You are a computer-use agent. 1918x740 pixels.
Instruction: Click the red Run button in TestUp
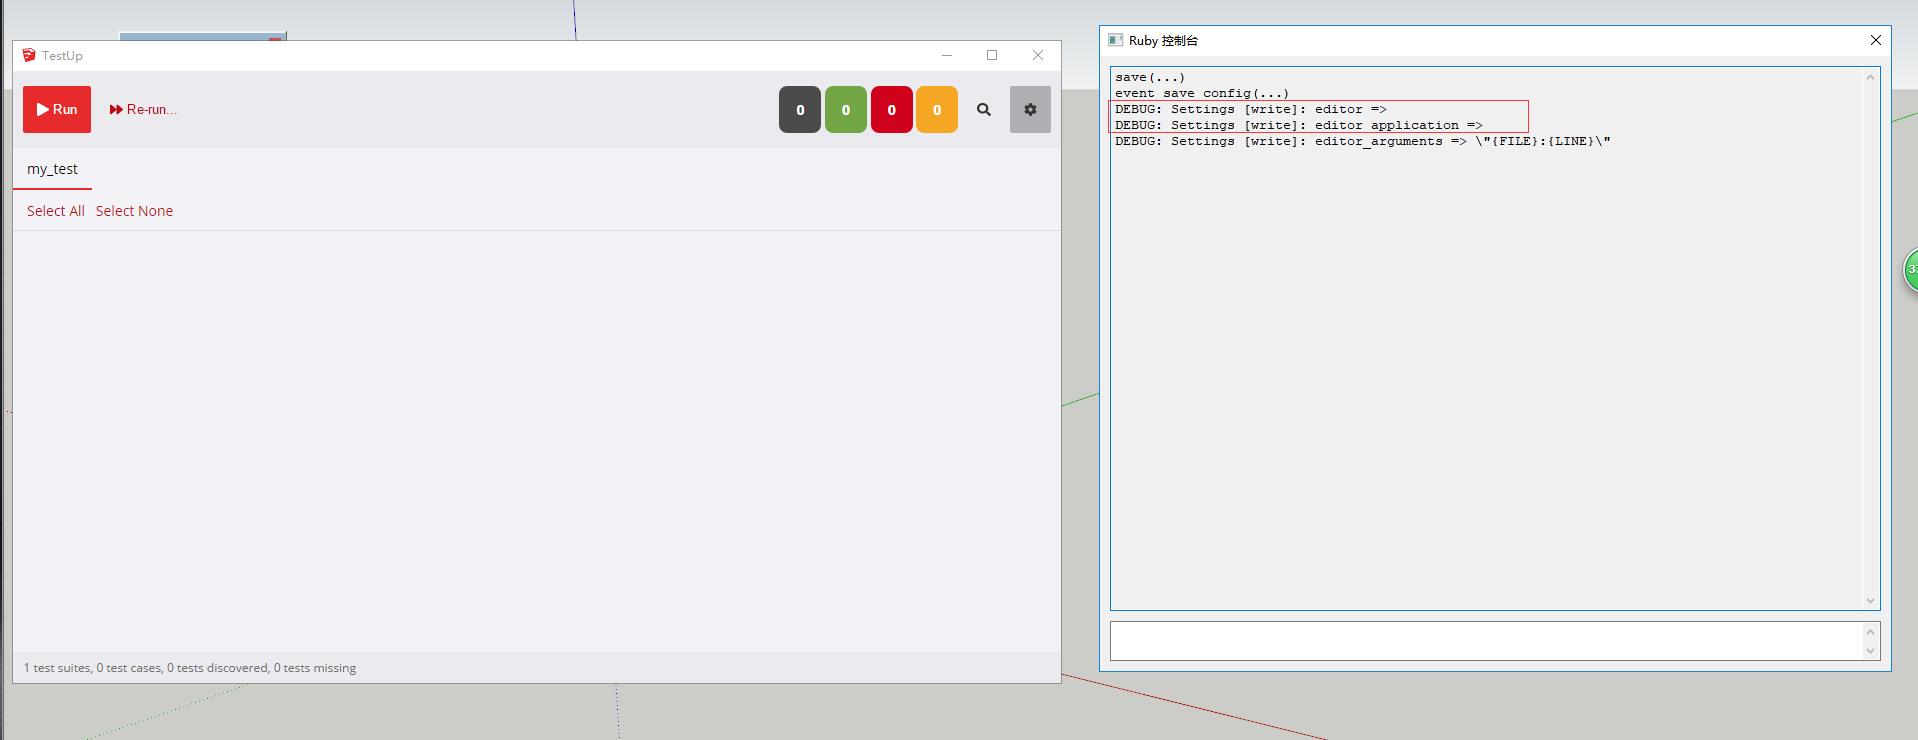point(57,110)
